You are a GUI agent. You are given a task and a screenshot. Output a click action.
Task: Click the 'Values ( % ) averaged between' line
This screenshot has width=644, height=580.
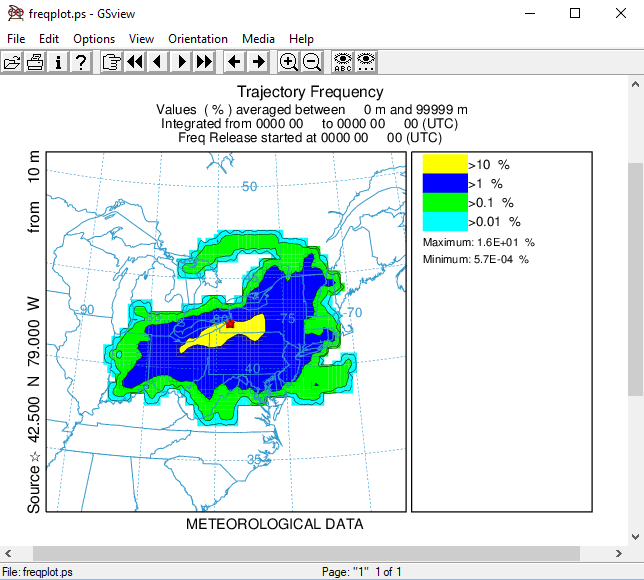(x=312, y=110)
